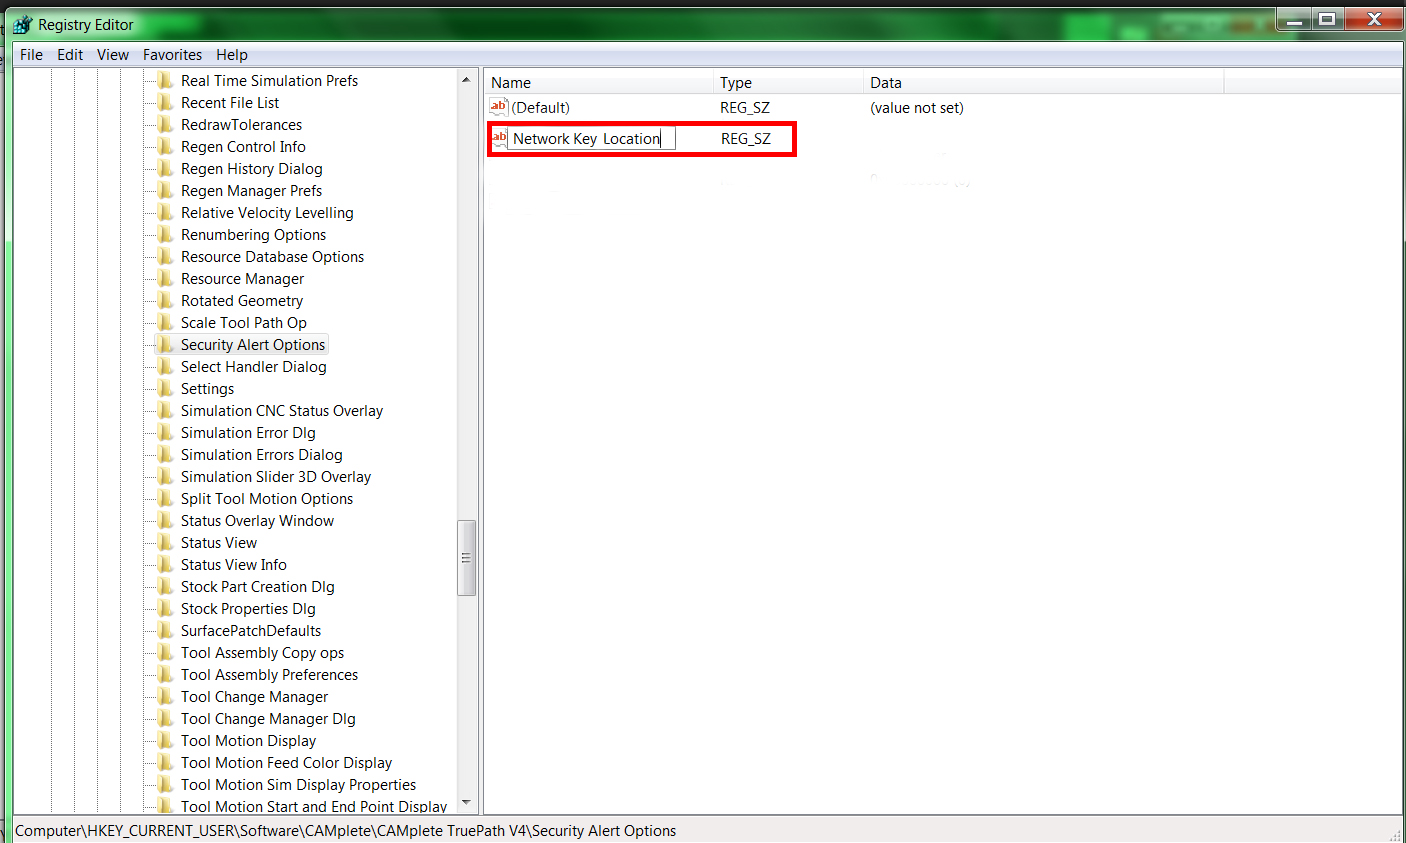Click the REG_SZ type of Network Key Location
The height and width of the screenshot is (843, 1406).
tap(746, 139)
